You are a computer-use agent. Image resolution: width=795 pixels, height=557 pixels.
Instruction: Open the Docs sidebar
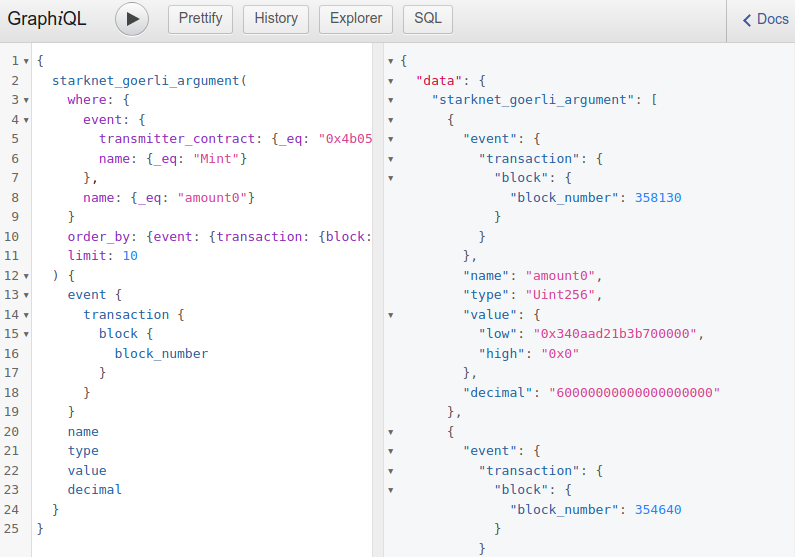pyautogui.click(x=766, y=19)
